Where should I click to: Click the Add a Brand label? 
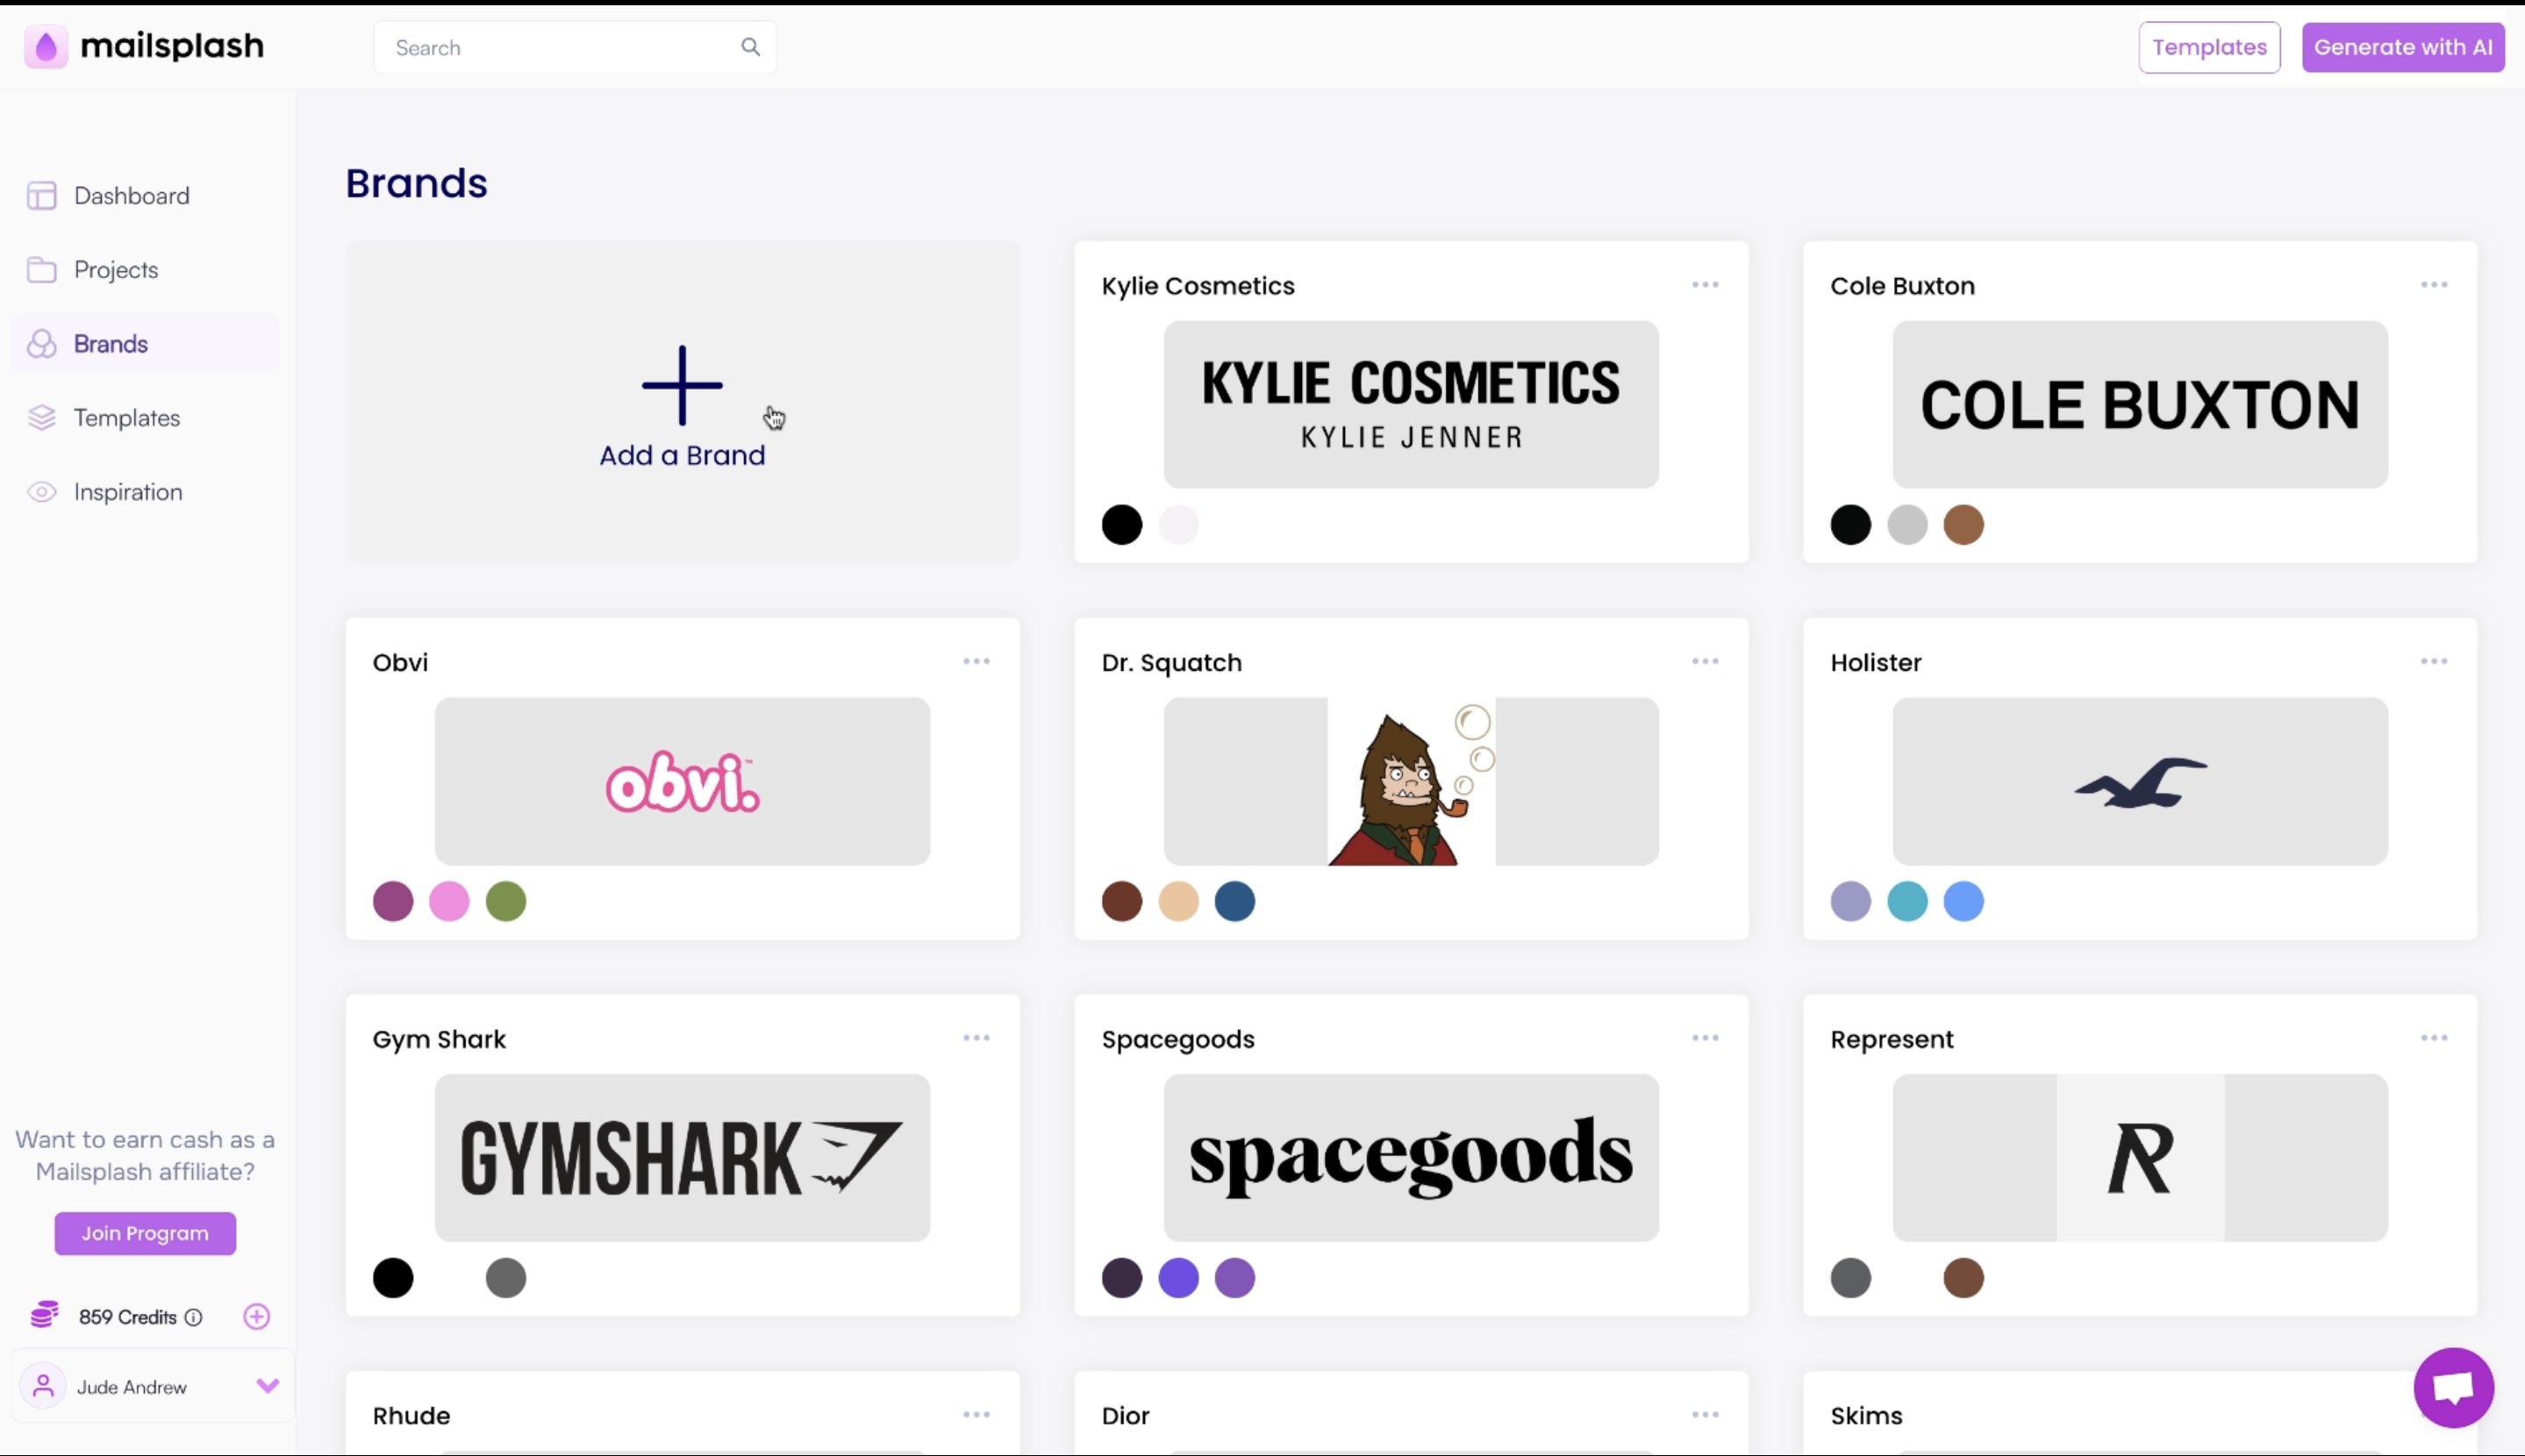pos(682,455)
